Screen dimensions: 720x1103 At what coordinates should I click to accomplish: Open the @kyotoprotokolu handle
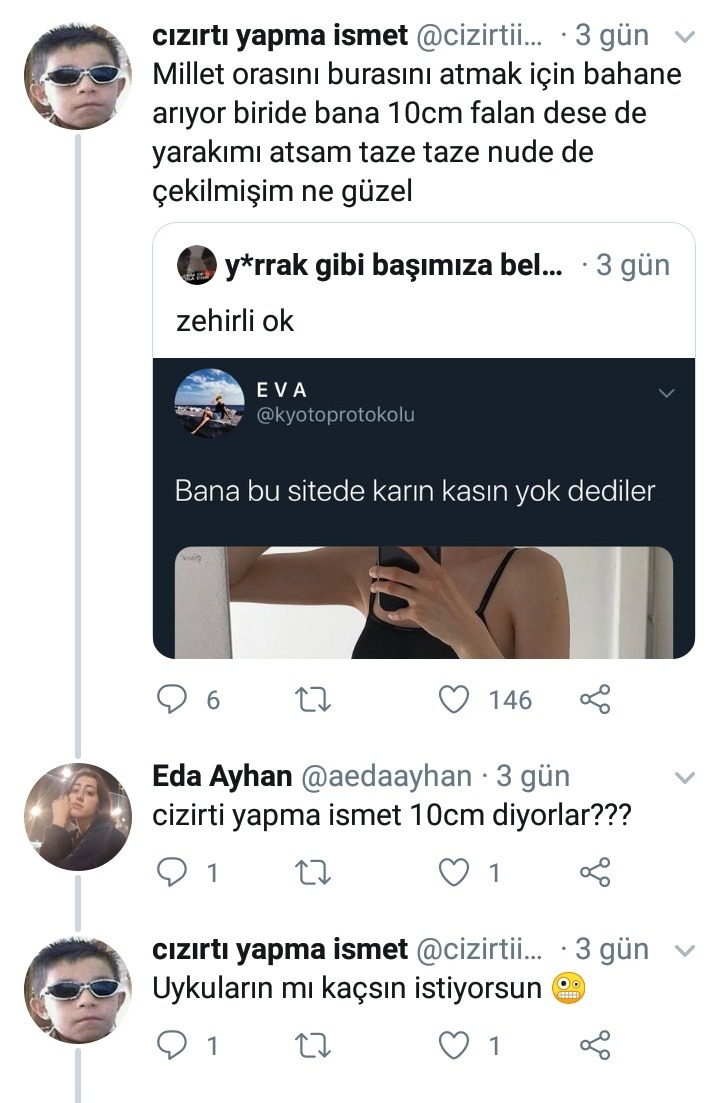pos(335,414)
